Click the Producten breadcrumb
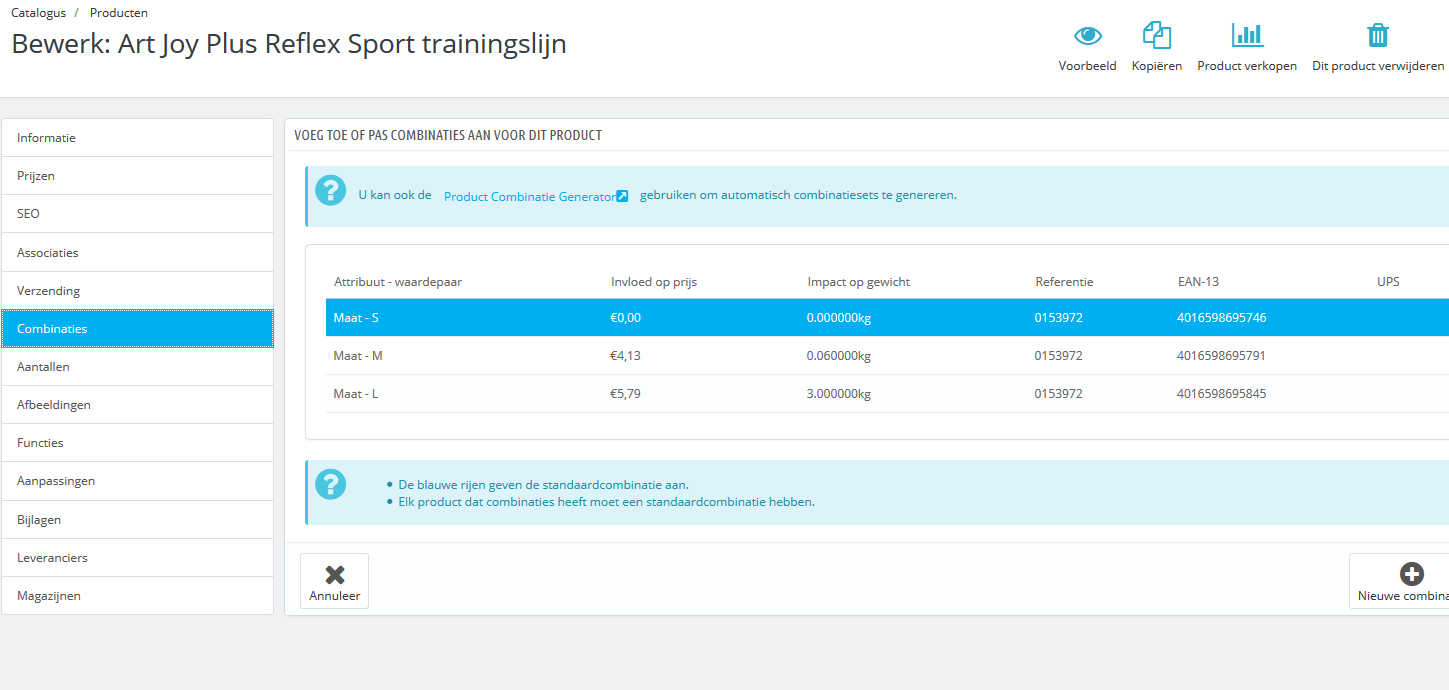This screenshot has width=1449, height=690. tap(119, 13)
